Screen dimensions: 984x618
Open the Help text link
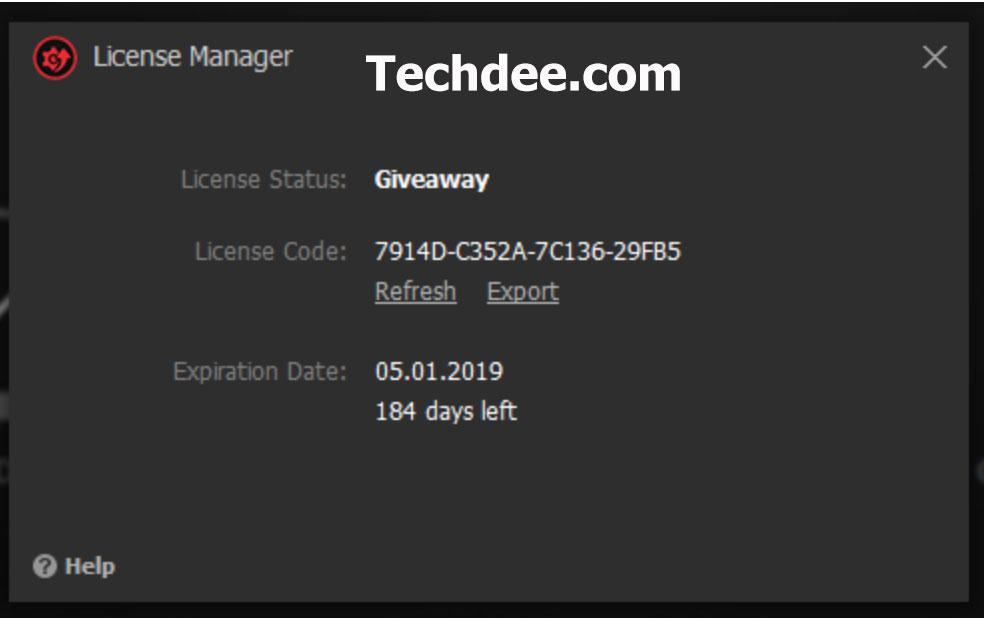[90, 567]
